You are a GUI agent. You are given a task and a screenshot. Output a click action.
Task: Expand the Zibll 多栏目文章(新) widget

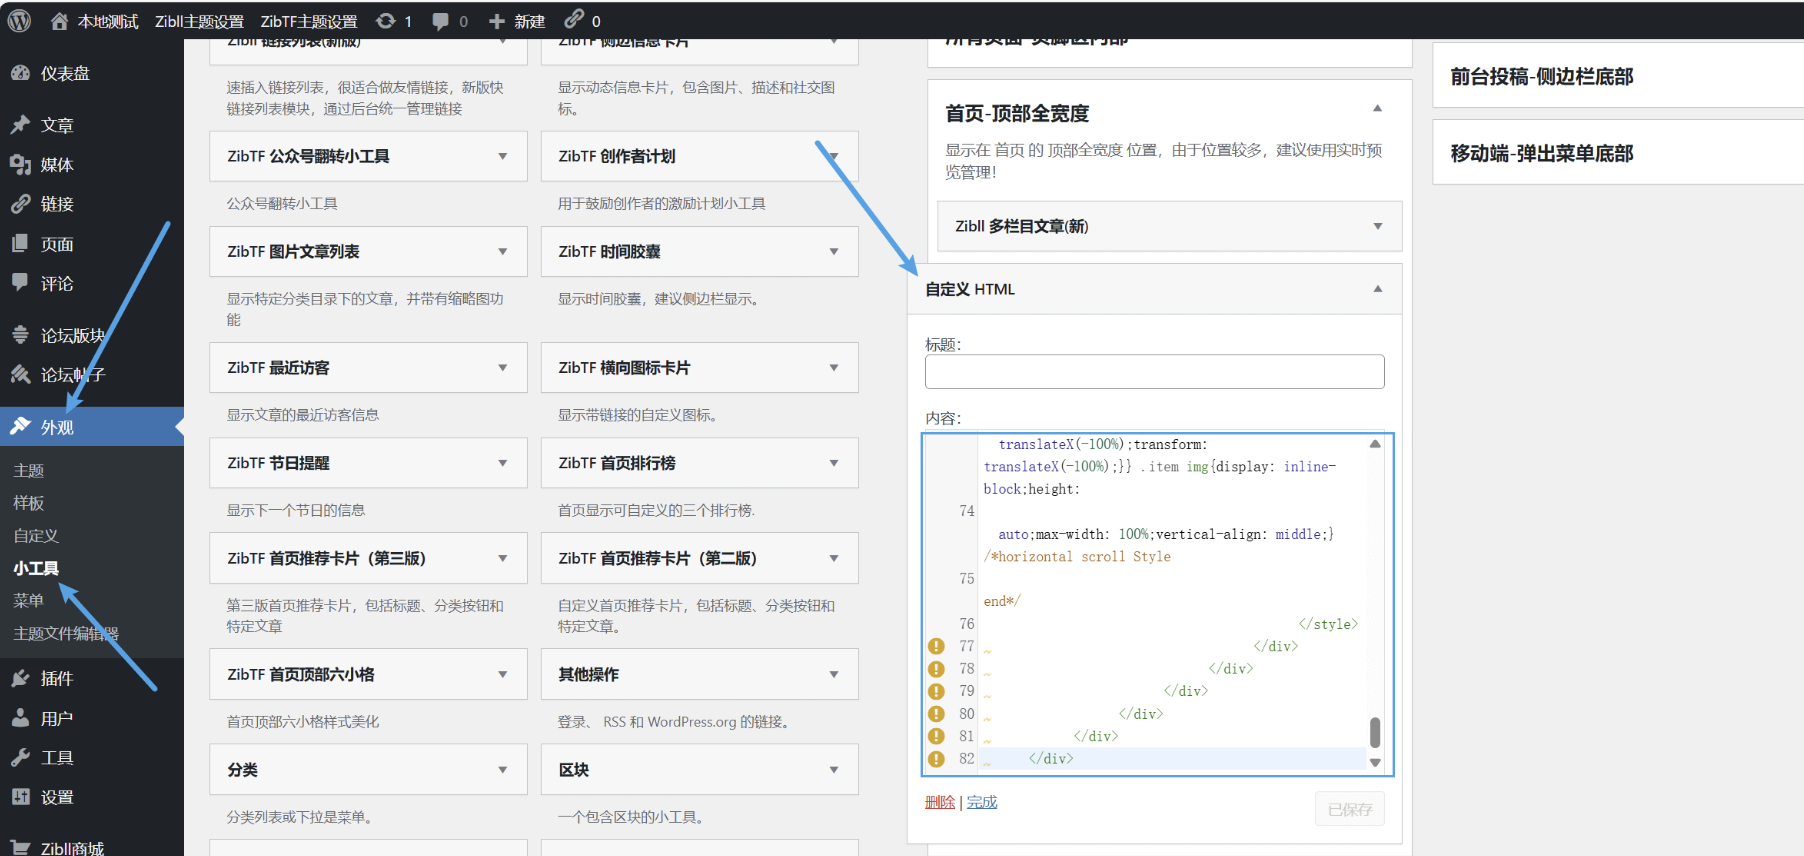[x=1377, y=226]
